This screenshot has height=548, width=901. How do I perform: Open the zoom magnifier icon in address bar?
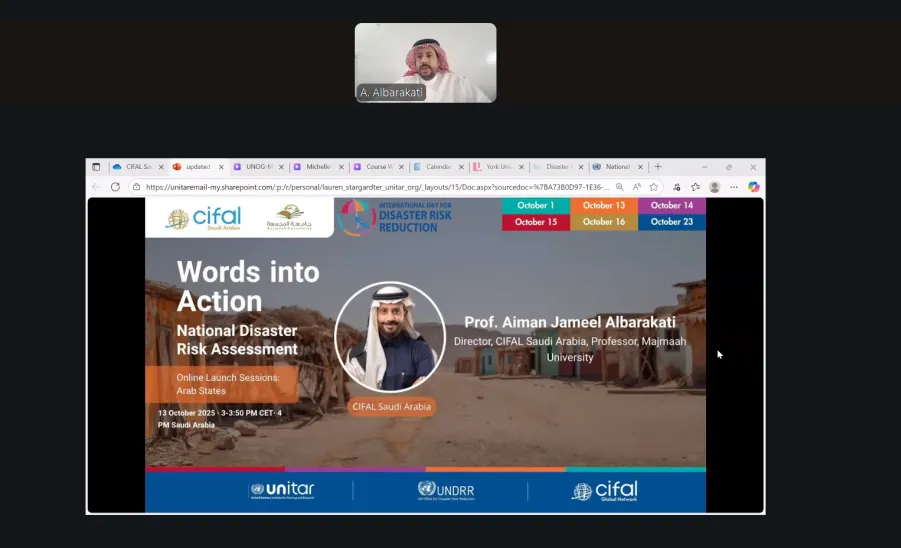[x=619, y=187]
